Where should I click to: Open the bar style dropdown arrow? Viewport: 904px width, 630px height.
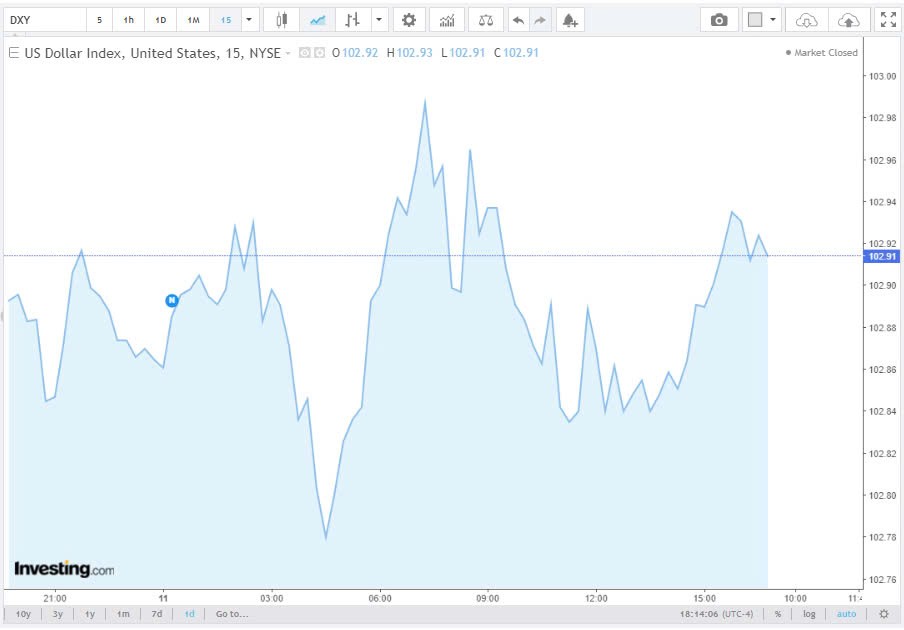coord(378,20)
